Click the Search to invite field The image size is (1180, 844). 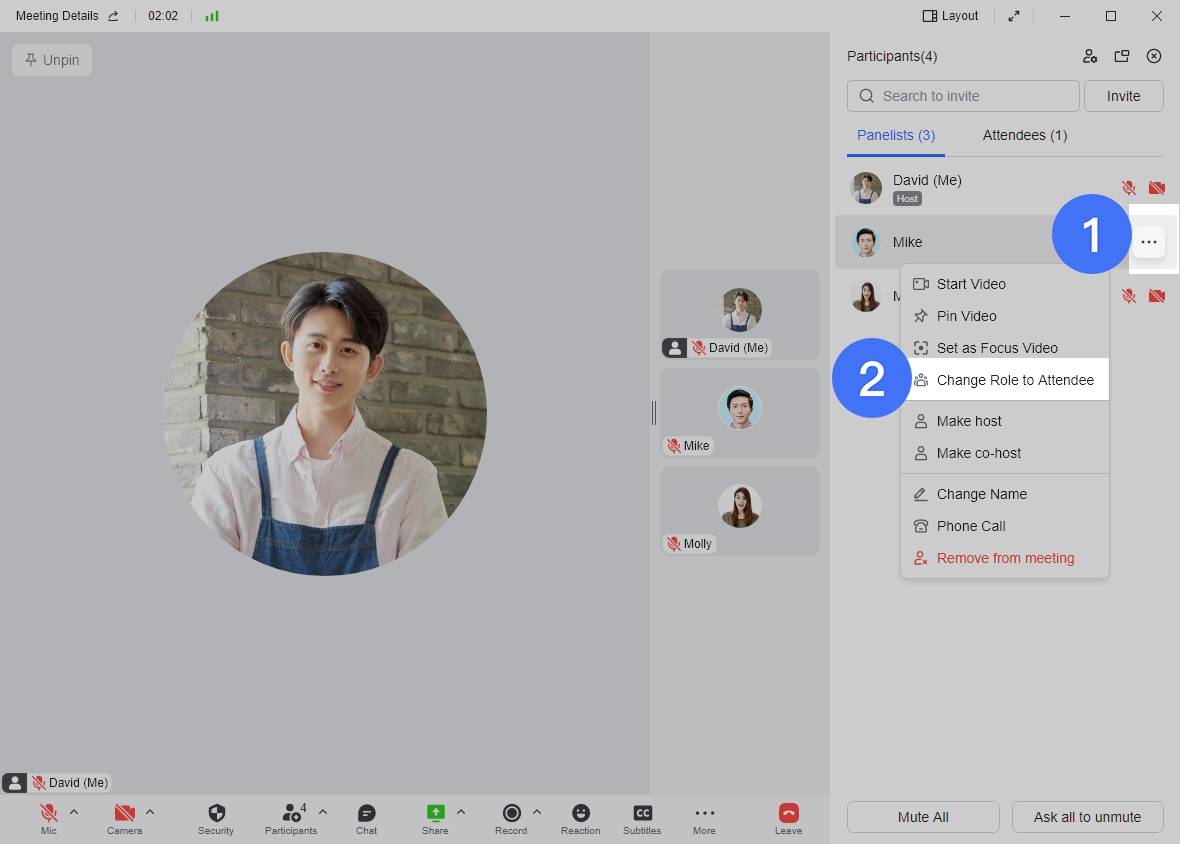pos(963,96)
